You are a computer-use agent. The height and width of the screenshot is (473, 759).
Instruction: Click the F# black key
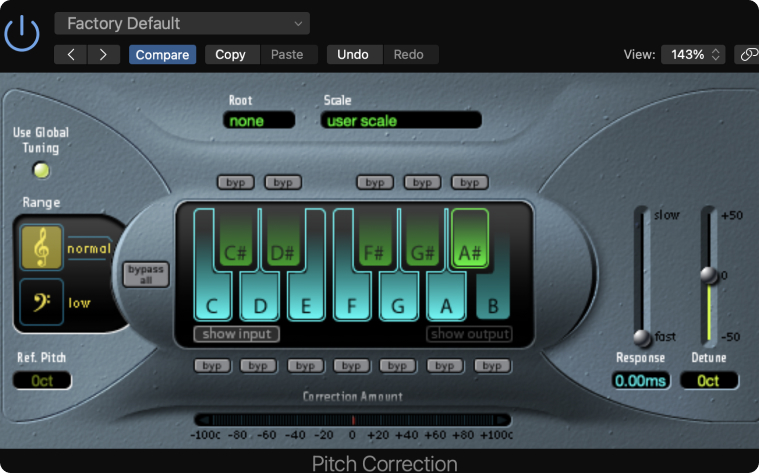pyautogui.click(x=374, y=240)
